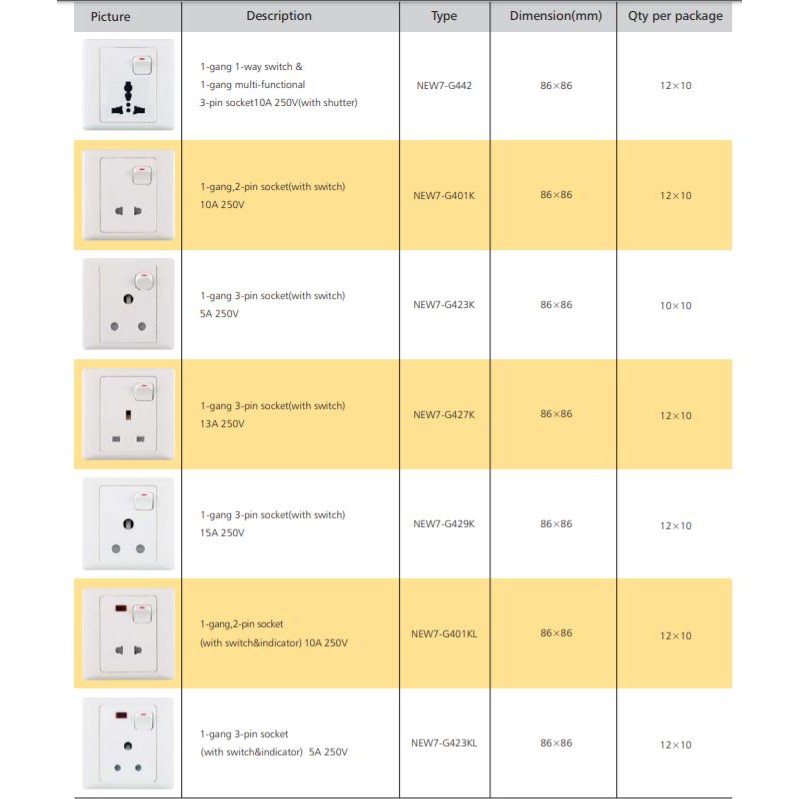Select the 15A socket NEW7-G429K thumbnail
The image size is (799, 799).
point(128,524)
